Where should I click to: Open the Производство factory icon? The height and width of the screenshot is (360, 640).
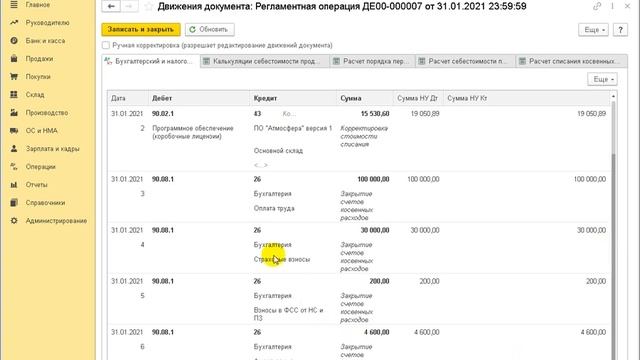[x=14, y=112]
